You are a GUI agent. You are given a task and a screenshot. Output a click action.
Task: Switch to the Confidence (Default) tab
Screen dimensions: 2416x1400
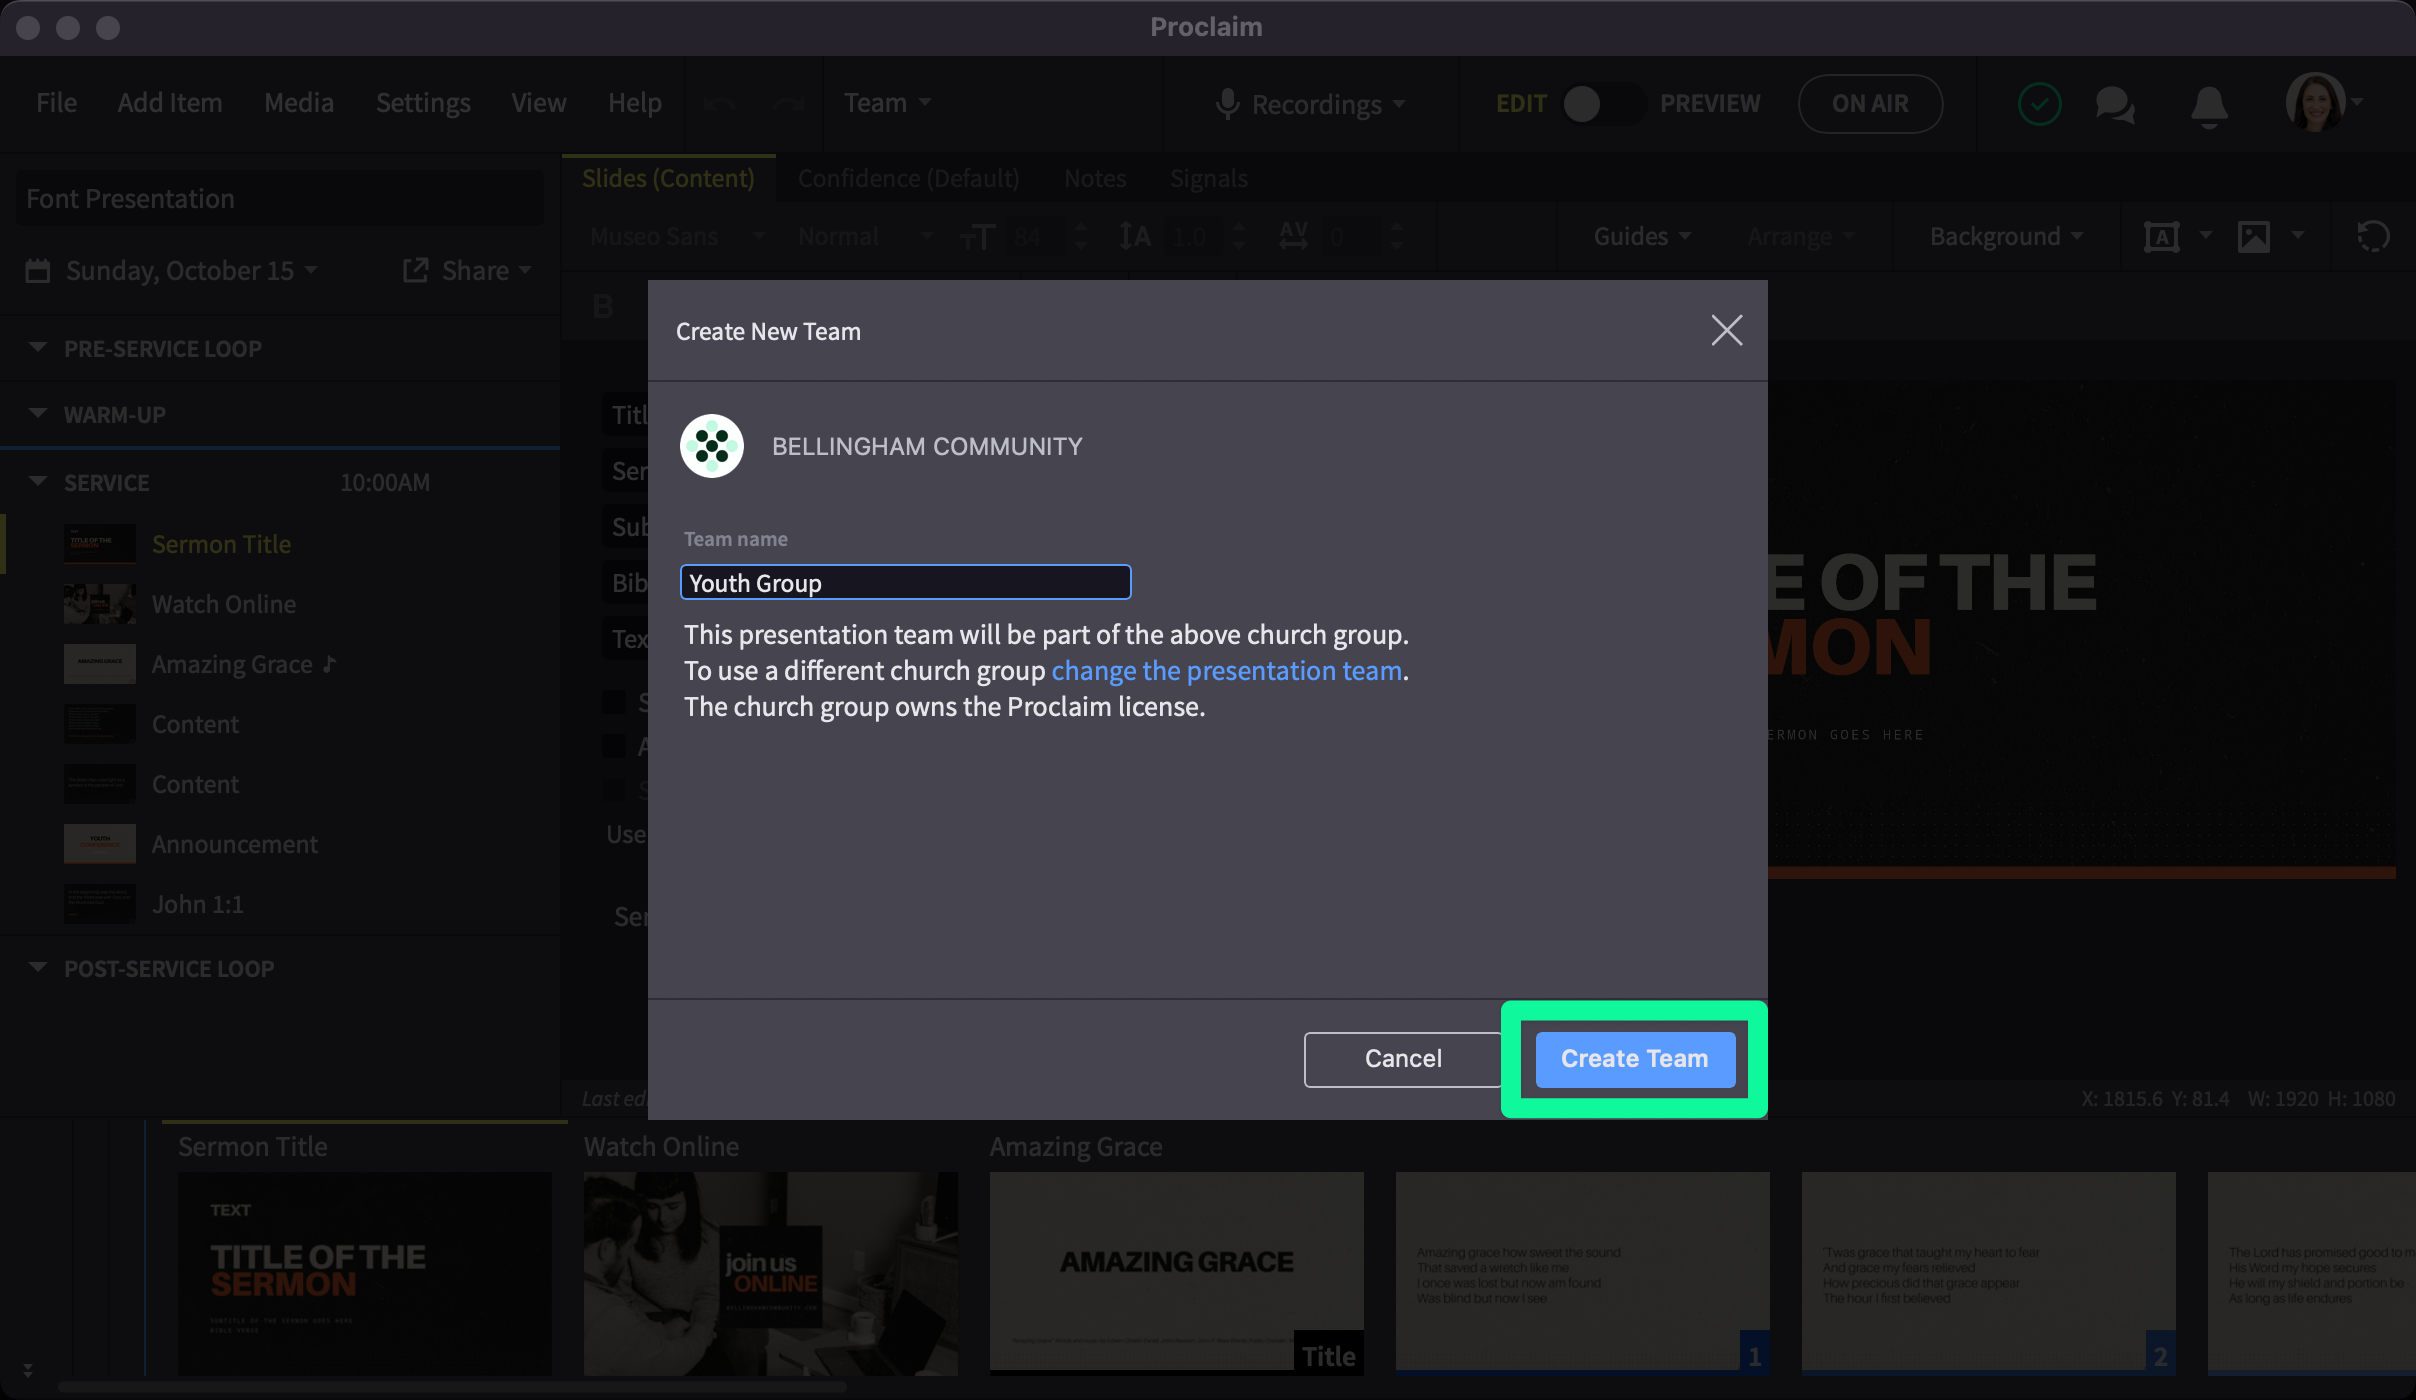pyautogui.click(x=908, y=178)
